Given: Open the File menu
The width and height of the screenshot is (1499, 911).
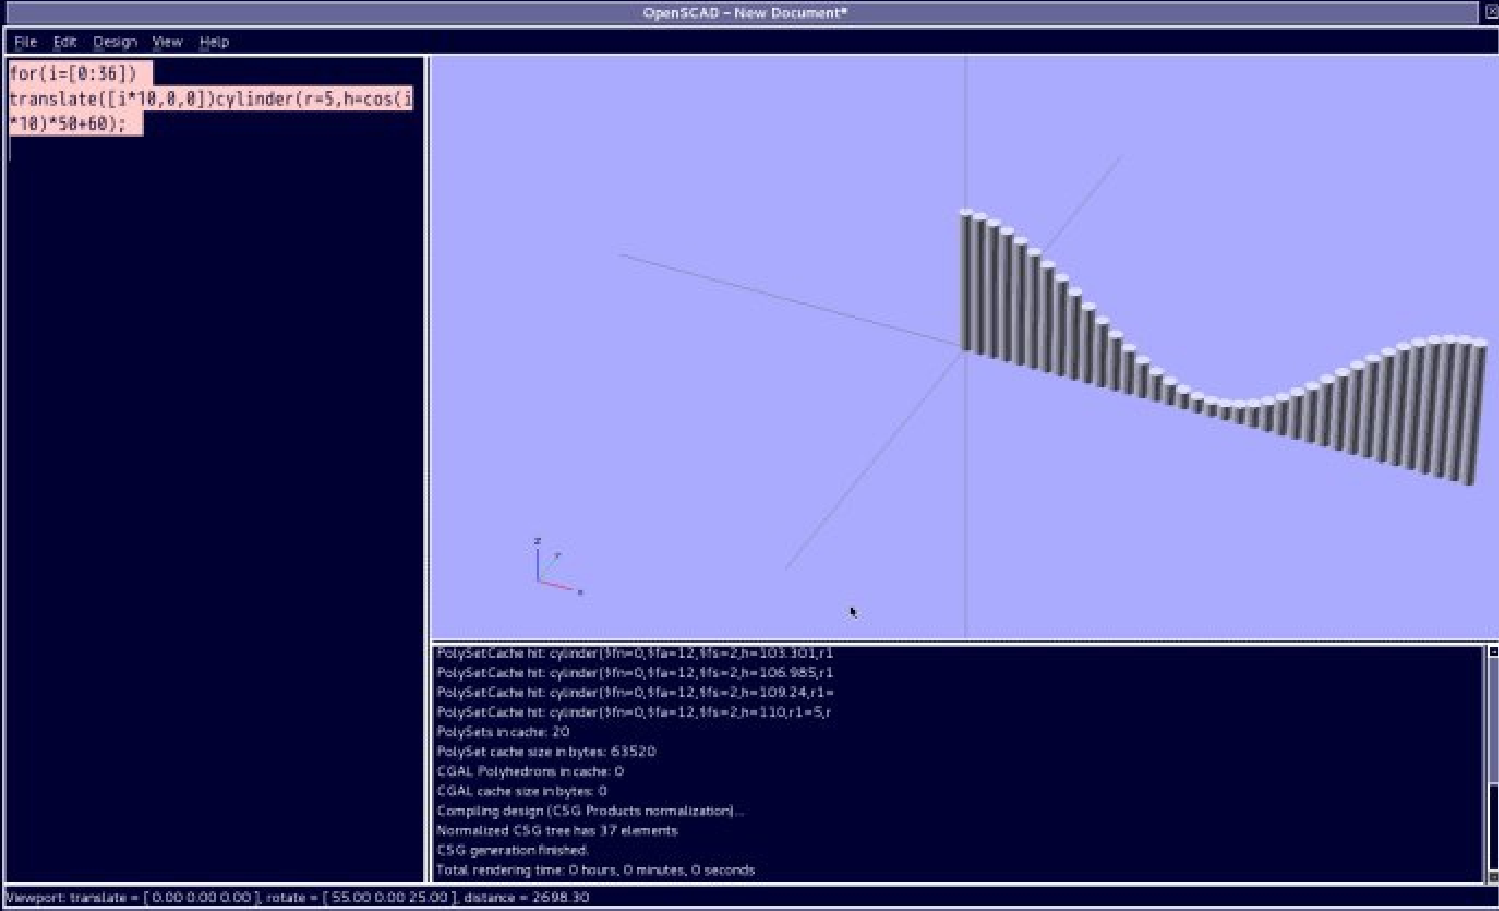Looking at the screenshot, I should [x=25, y=42].
